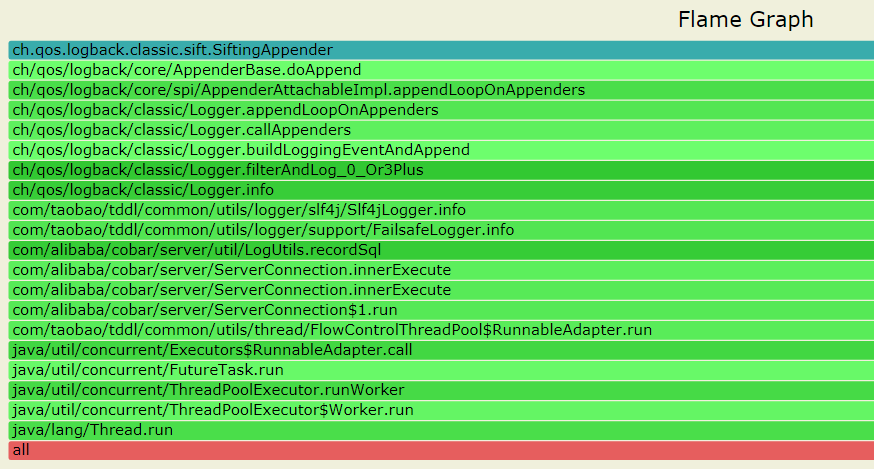874x469 pixels.
Task: Click the FutureTask.run frame
Action: click(441, 370)
